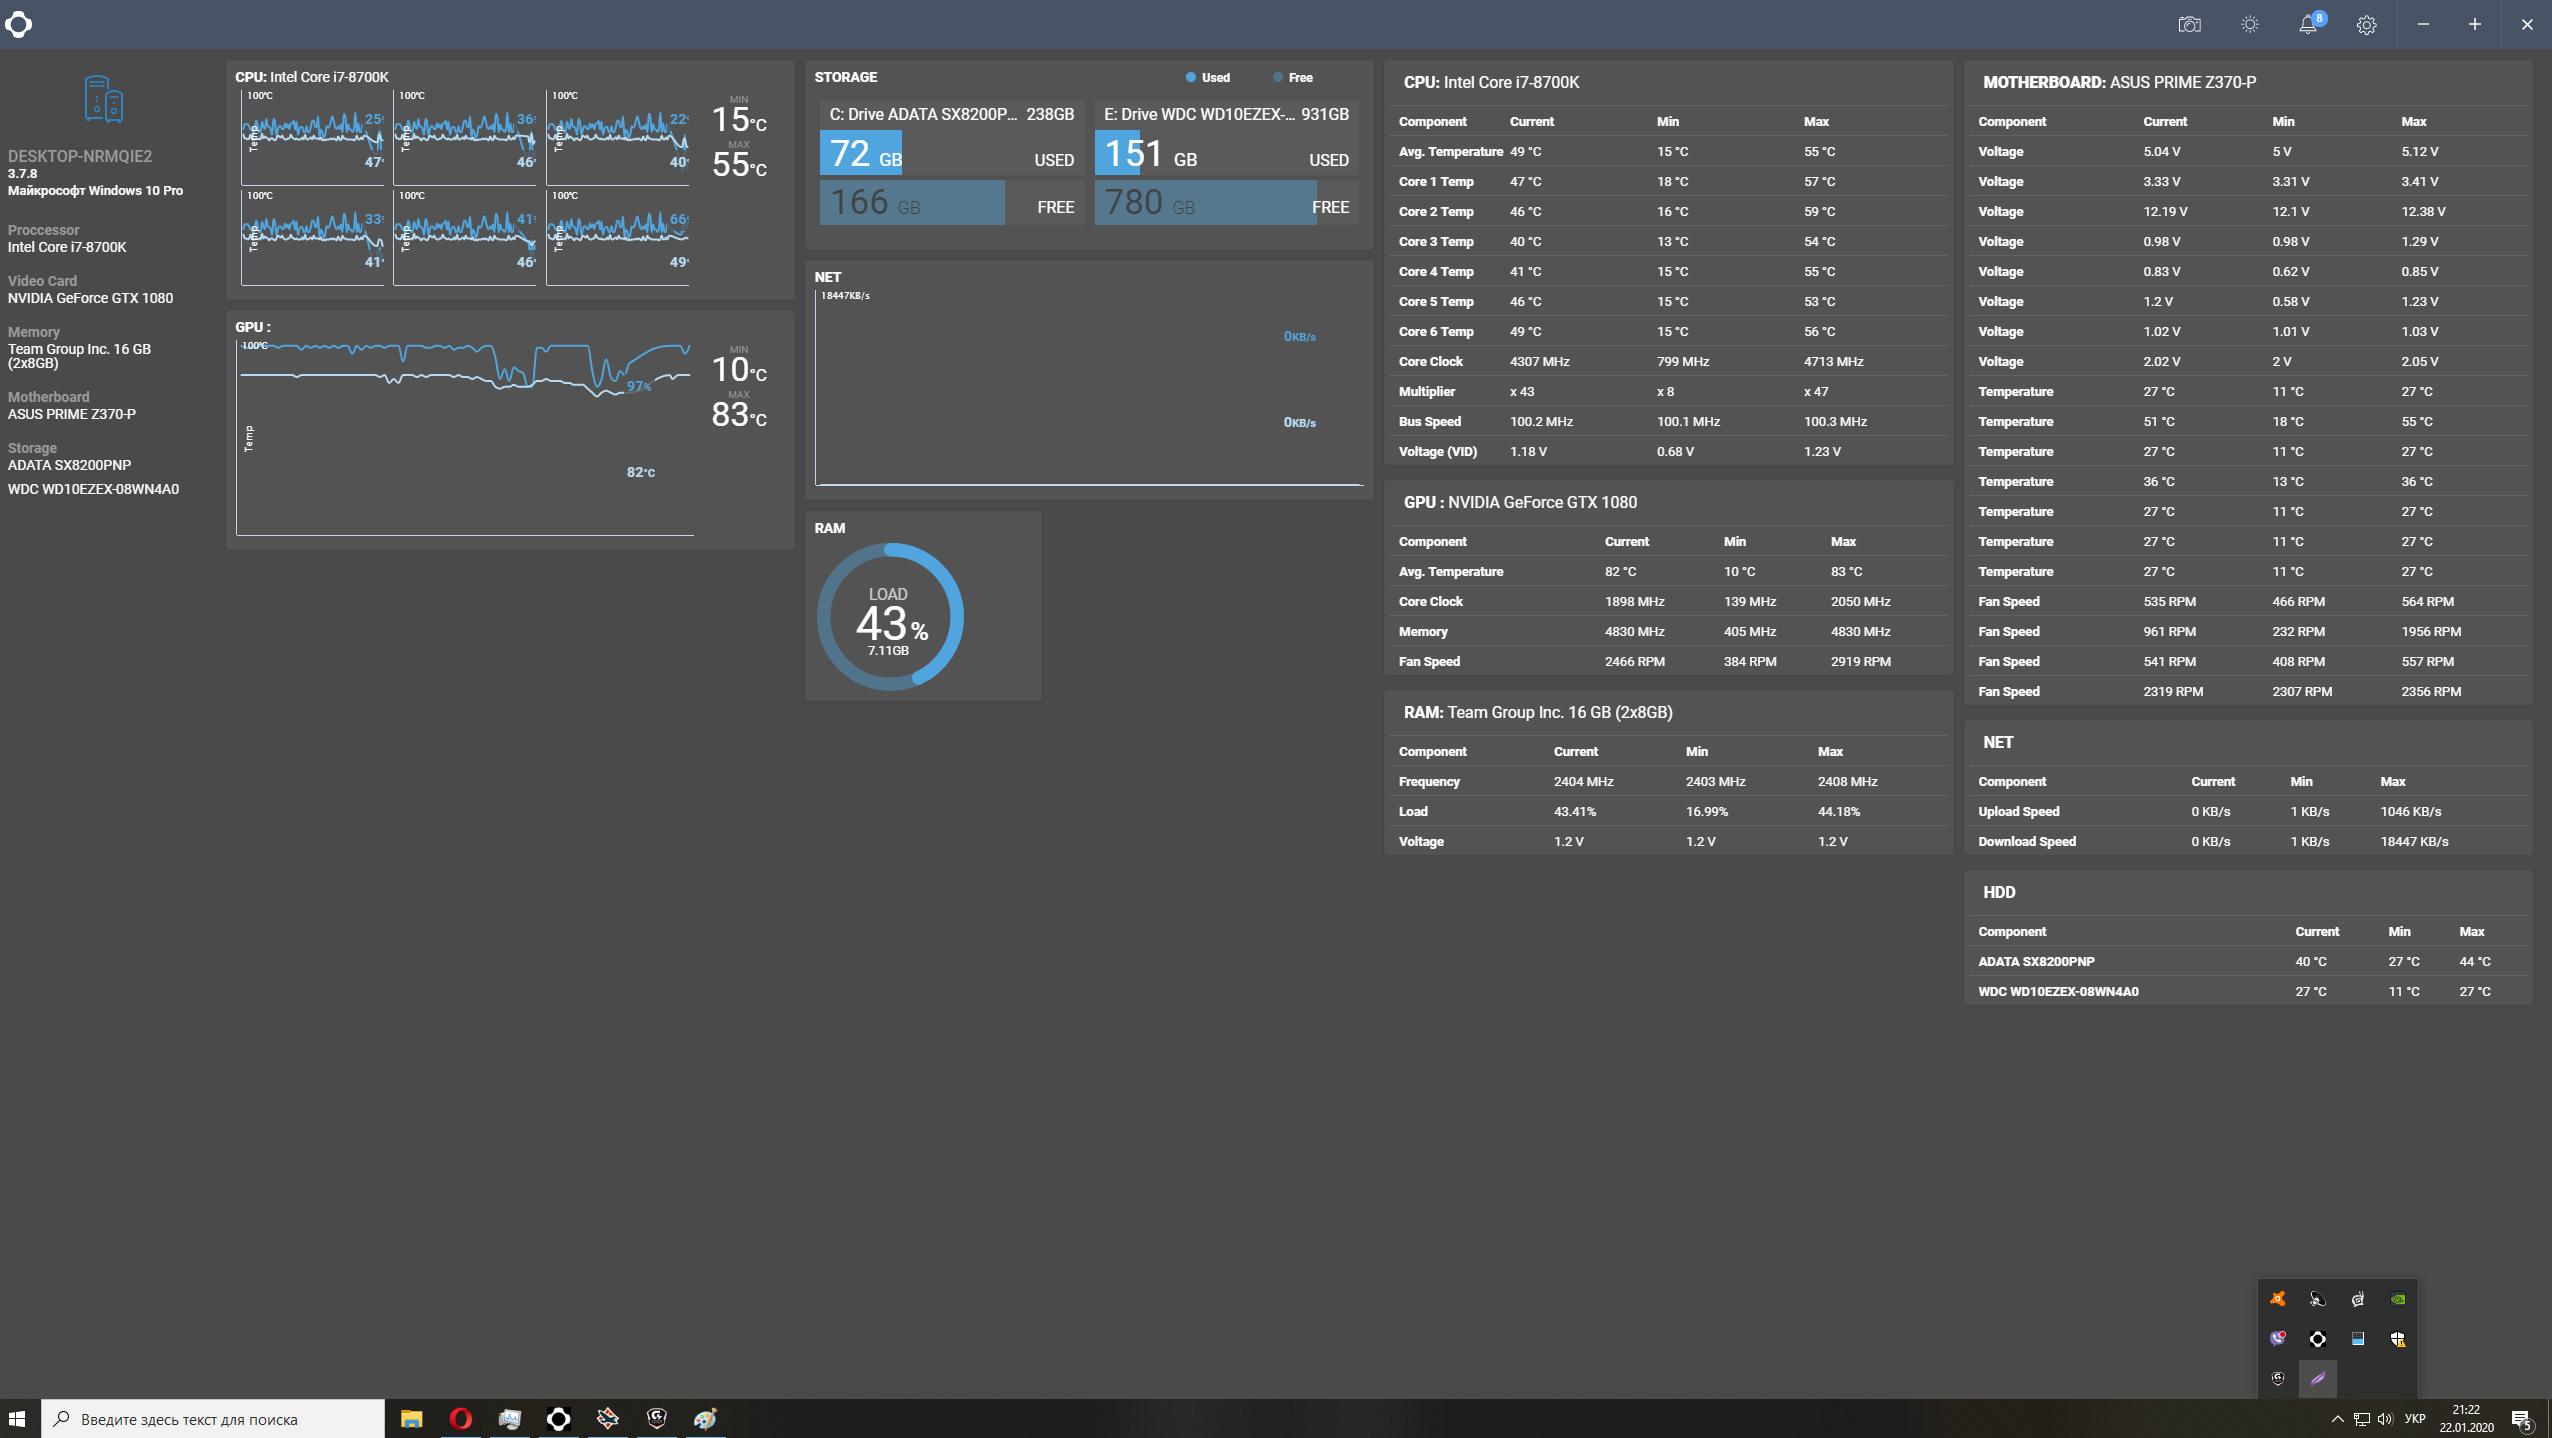Click the NET traffic graph area
2552x1438 pixels.
pos(1089,388)
